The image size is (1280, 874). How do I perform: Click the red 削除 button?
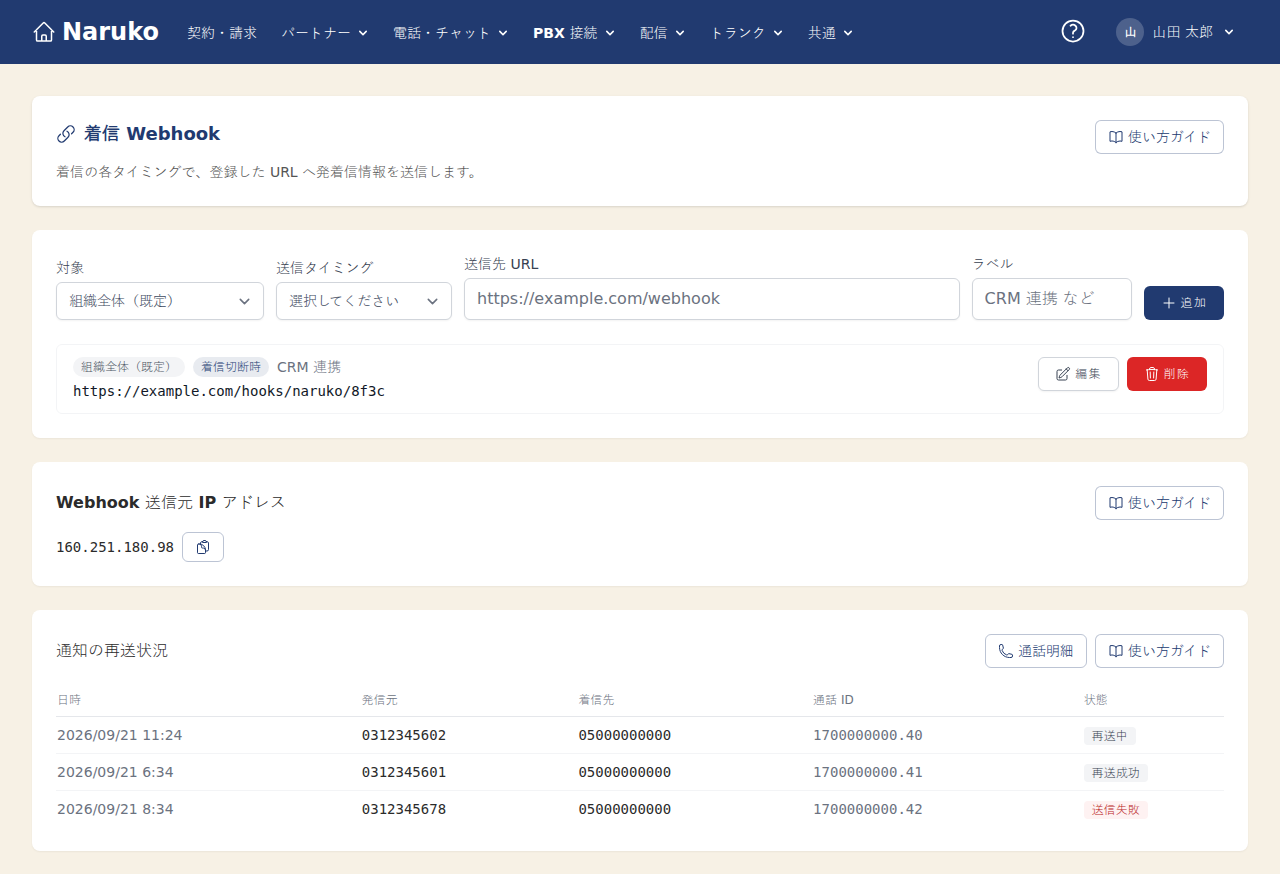[1167, 374]
